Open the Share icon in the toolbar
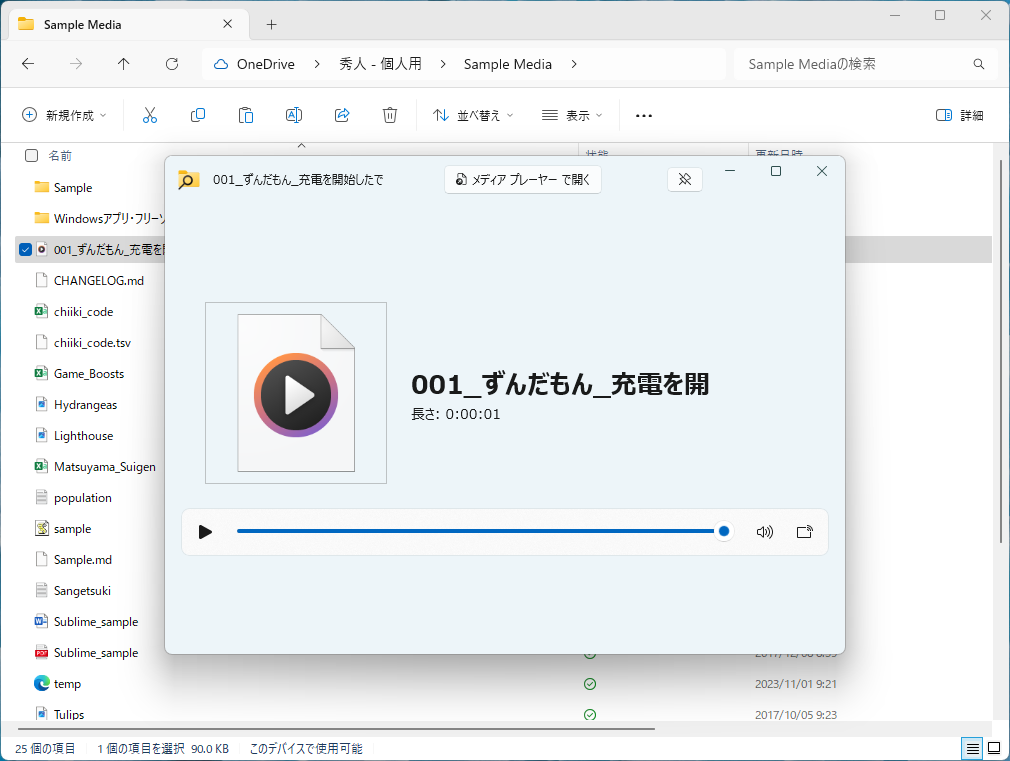Image resolution: width=1010 pixels, height=761 pixels. [x=342, y=115]
